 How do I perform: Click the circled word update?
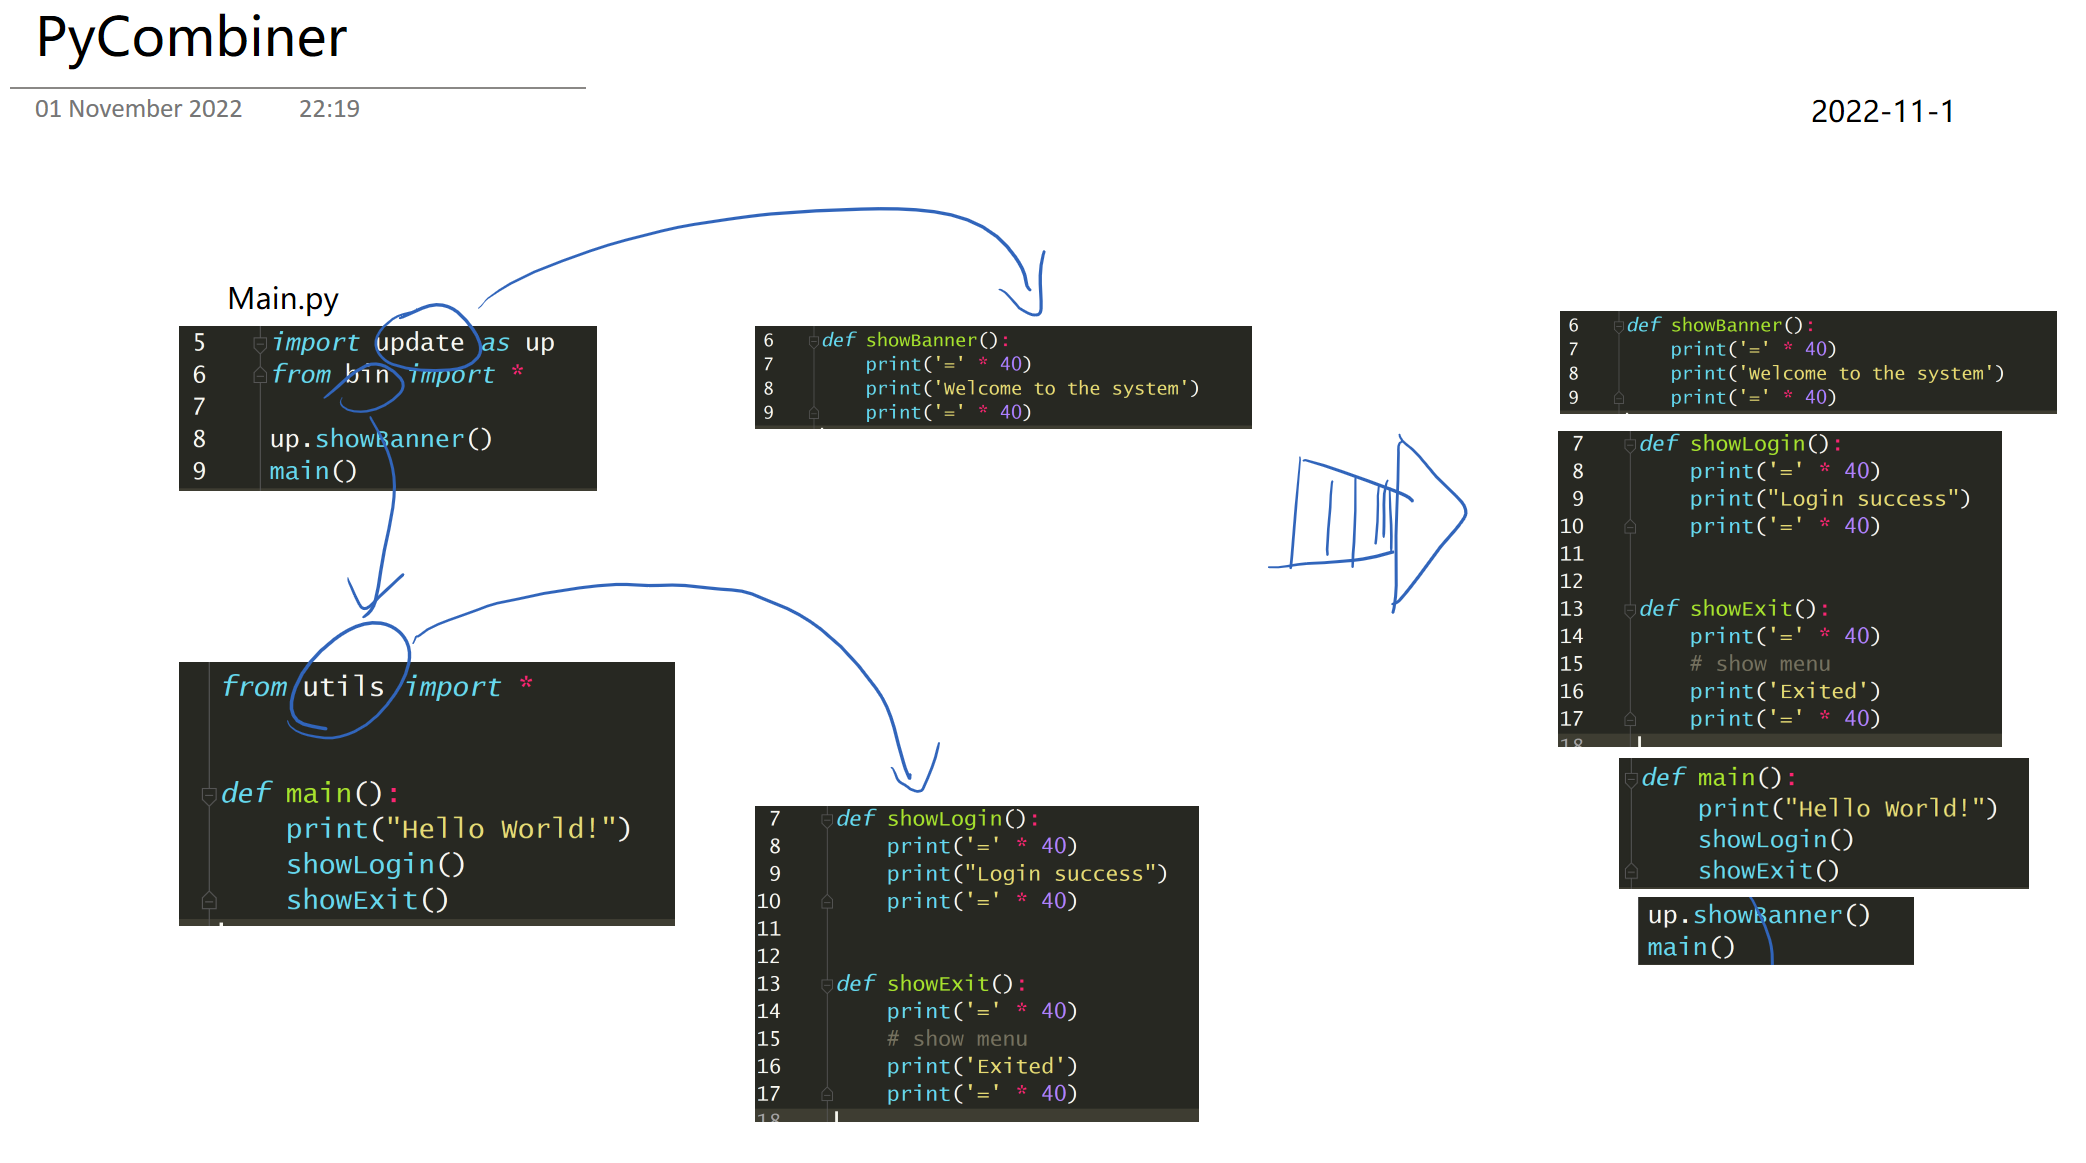pyautogui.click(x=420, y=342)
